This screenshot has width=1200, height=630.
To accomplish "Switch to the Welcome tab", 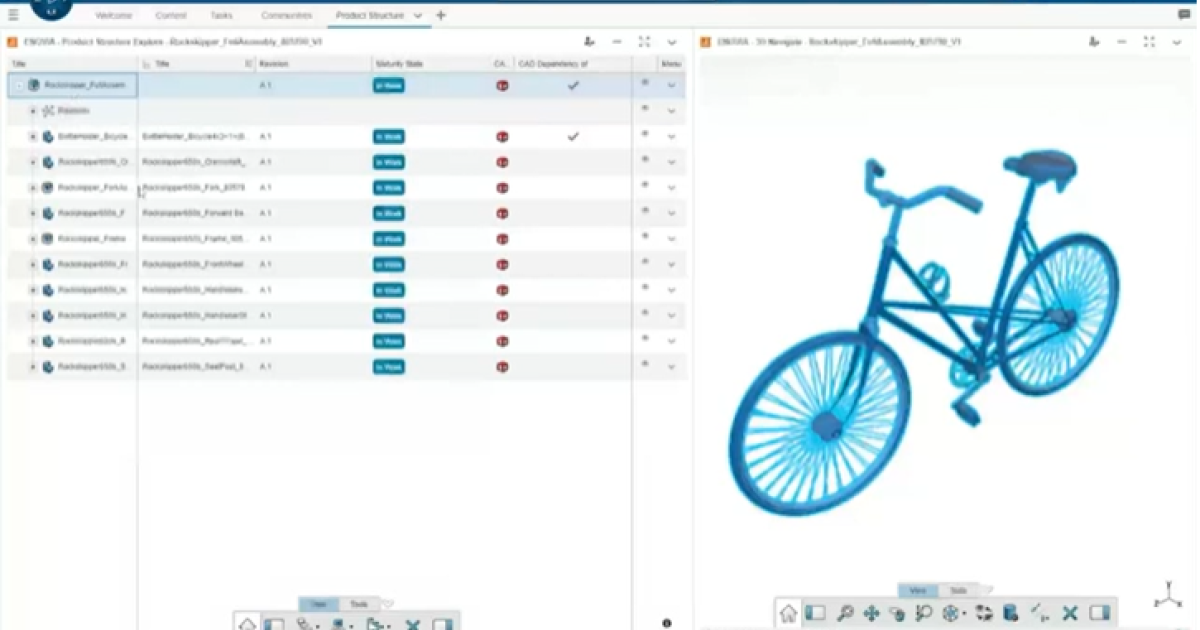I will (113, 16).
